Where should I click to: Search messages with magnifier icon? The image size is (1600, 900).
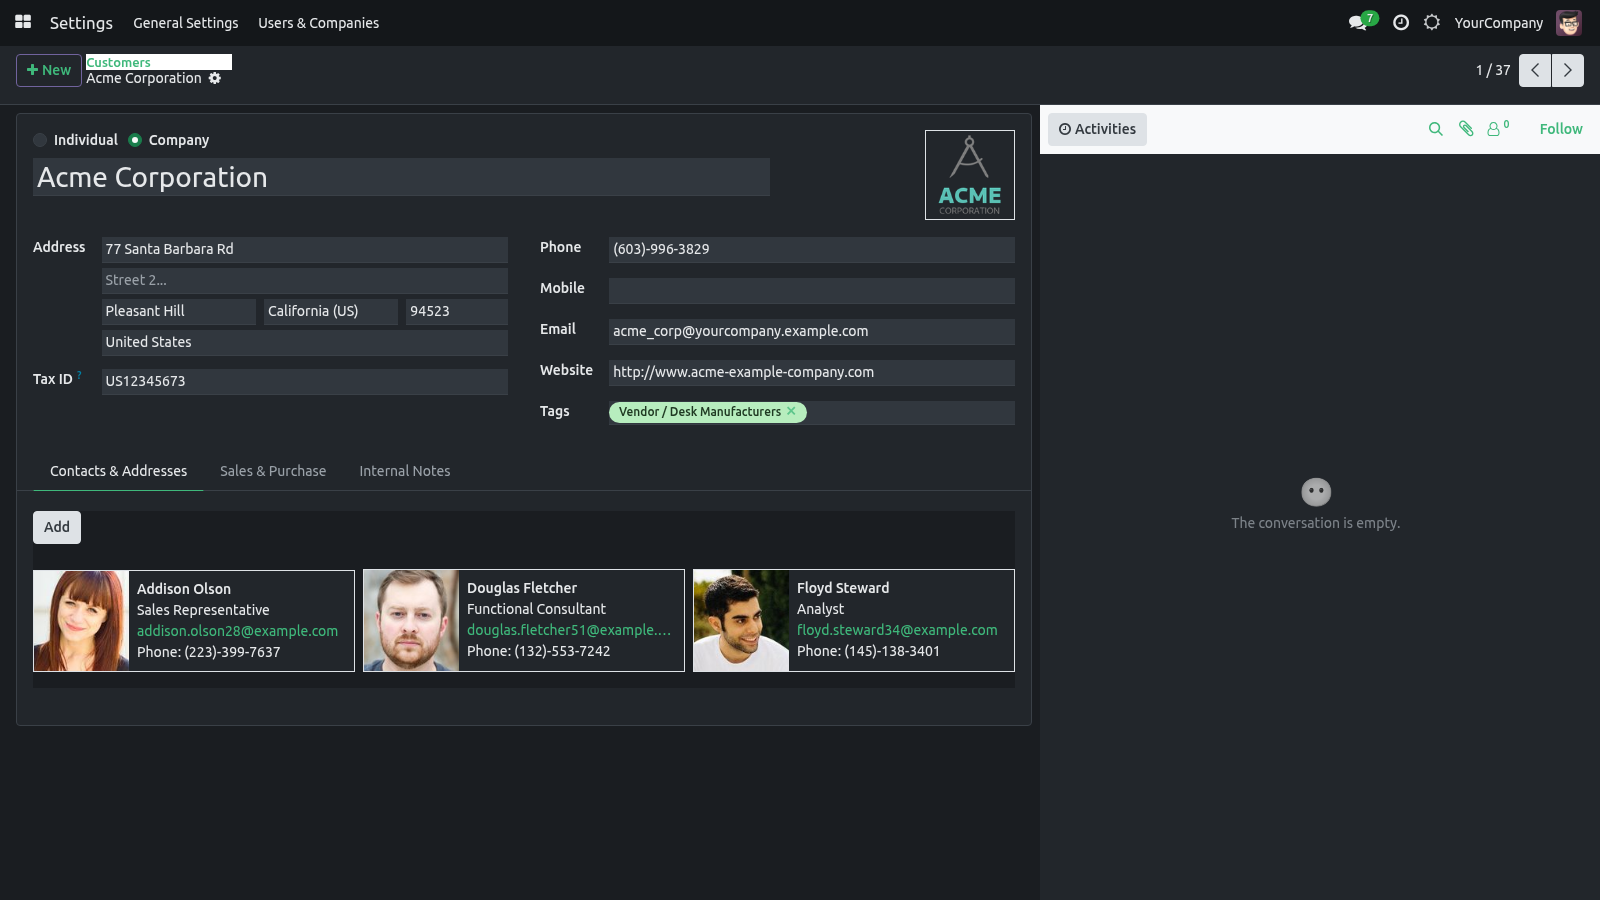(x=1436, y=129)
